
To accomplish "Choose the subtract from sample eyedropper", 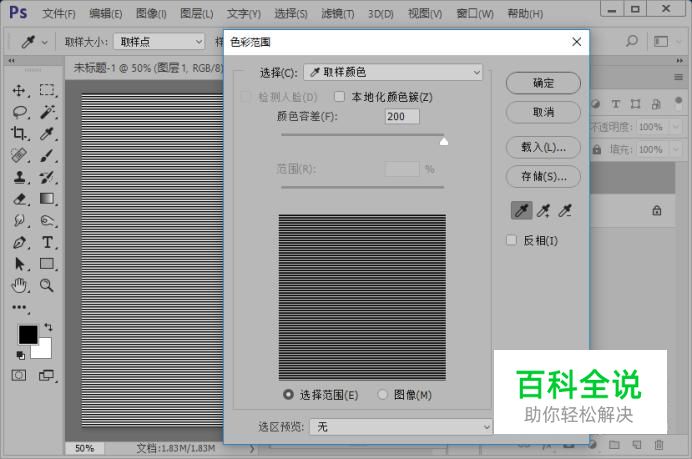I will tap(565, 211).
